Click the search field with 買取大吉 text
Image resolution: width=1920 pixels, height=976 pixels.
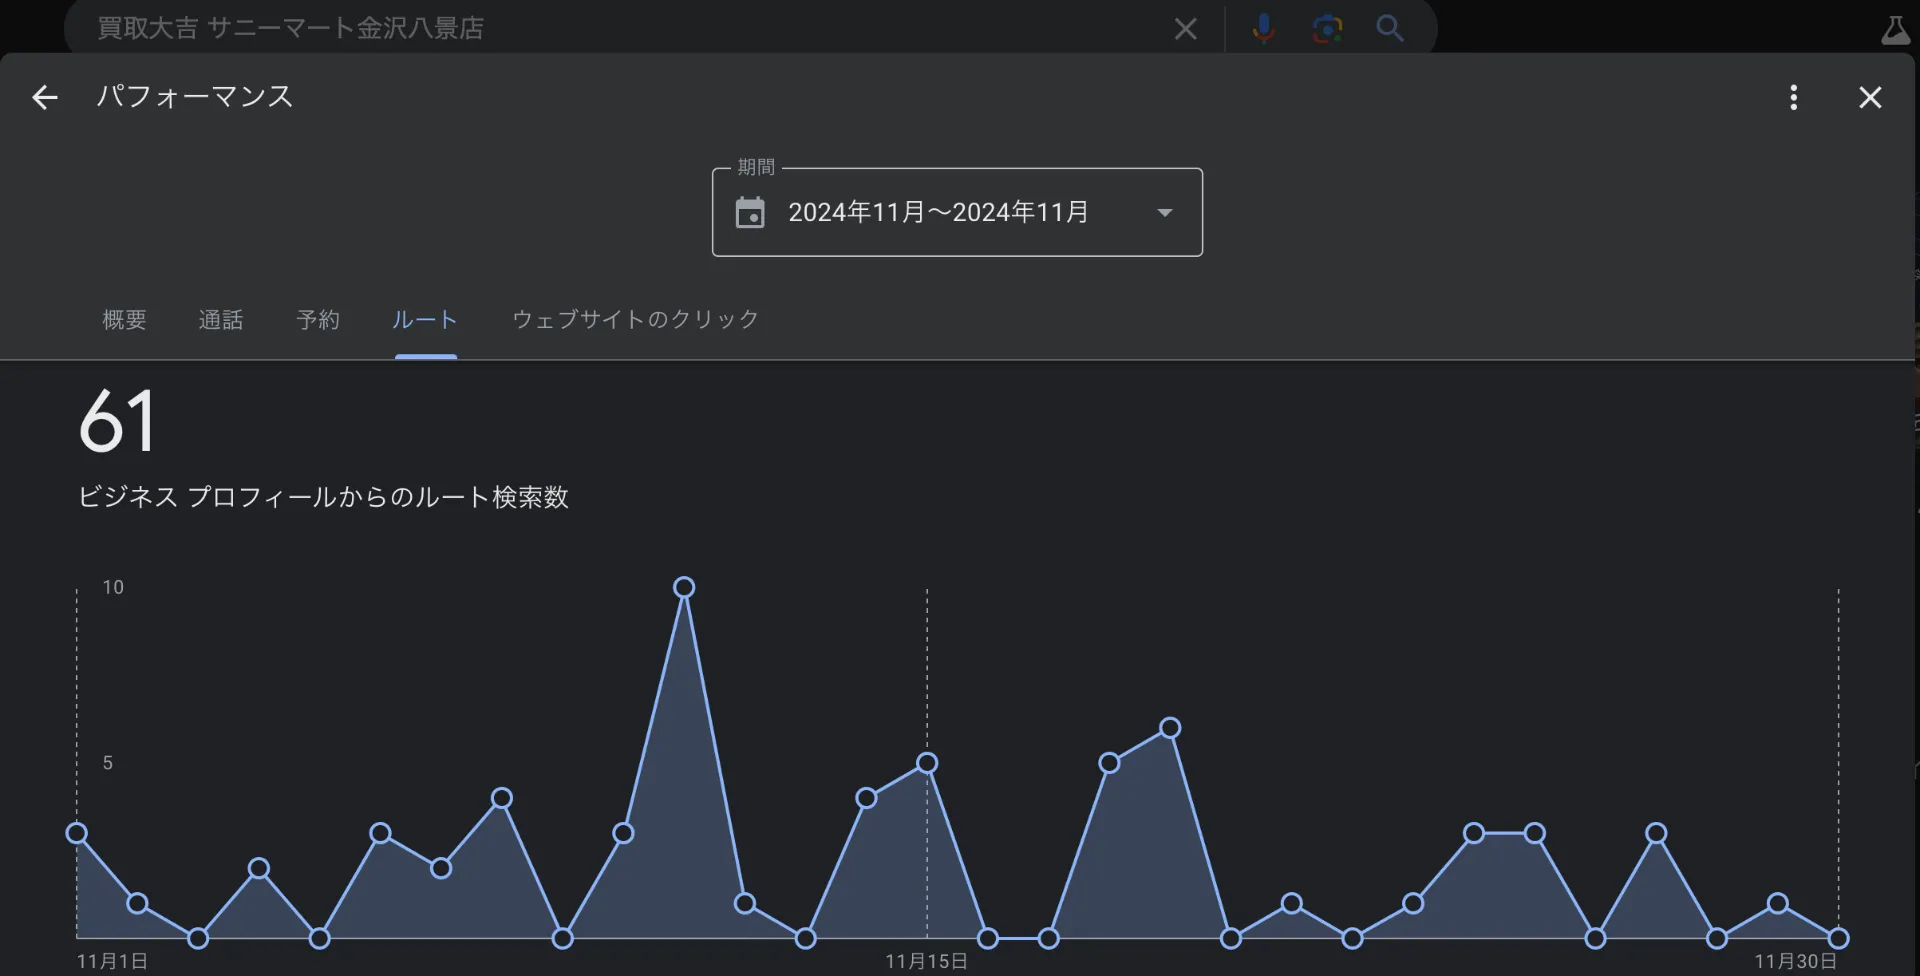coord(600,28)
